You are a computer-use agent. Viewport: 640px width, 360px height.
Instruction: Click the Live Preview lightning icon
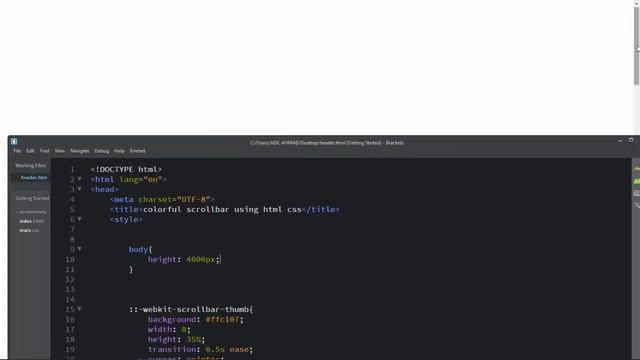(637, 169)
